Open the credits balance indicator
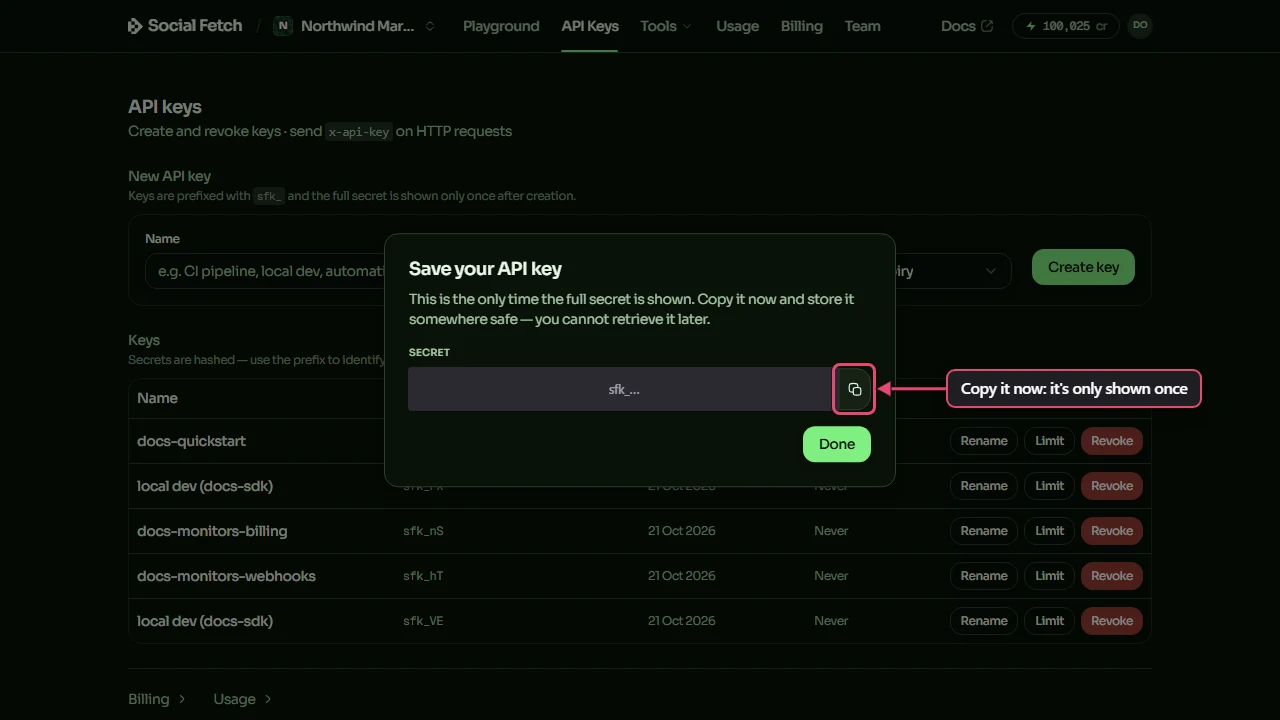The height and width of the screenshot is (720, 1280). point(1065,26)
